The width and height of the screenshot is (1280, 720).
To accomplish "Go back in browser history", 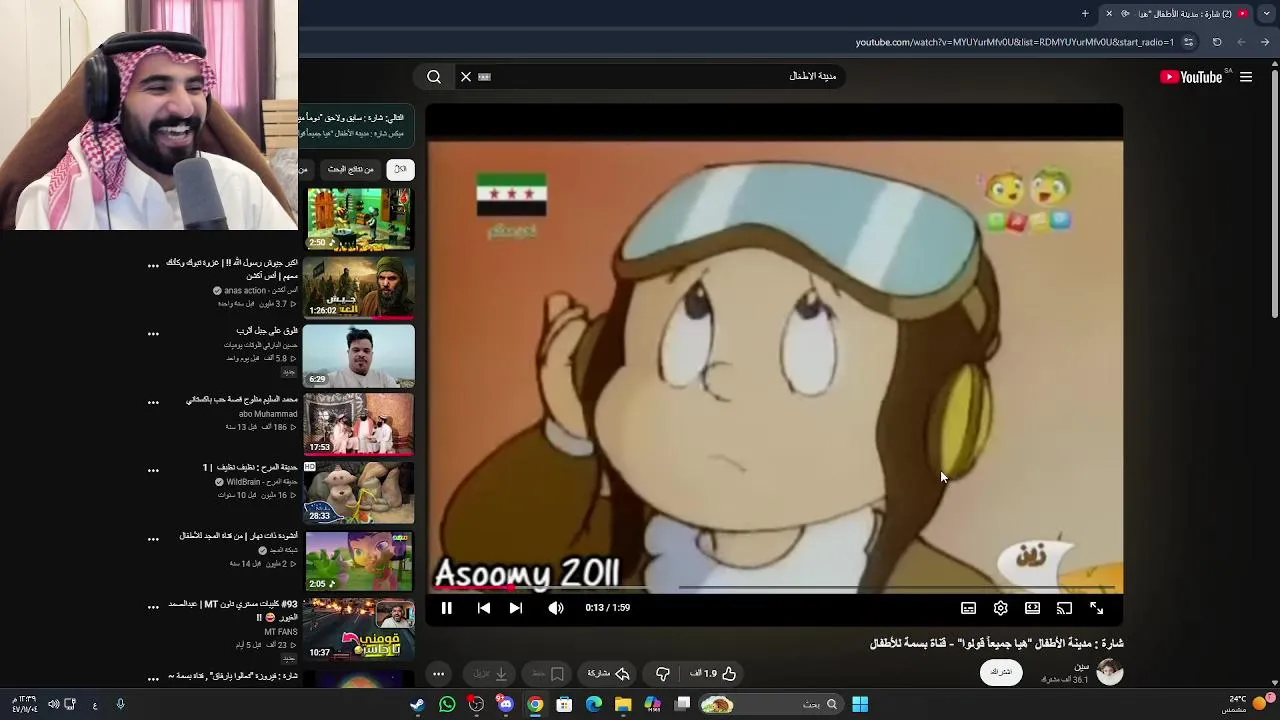I will coord(1265,42).
